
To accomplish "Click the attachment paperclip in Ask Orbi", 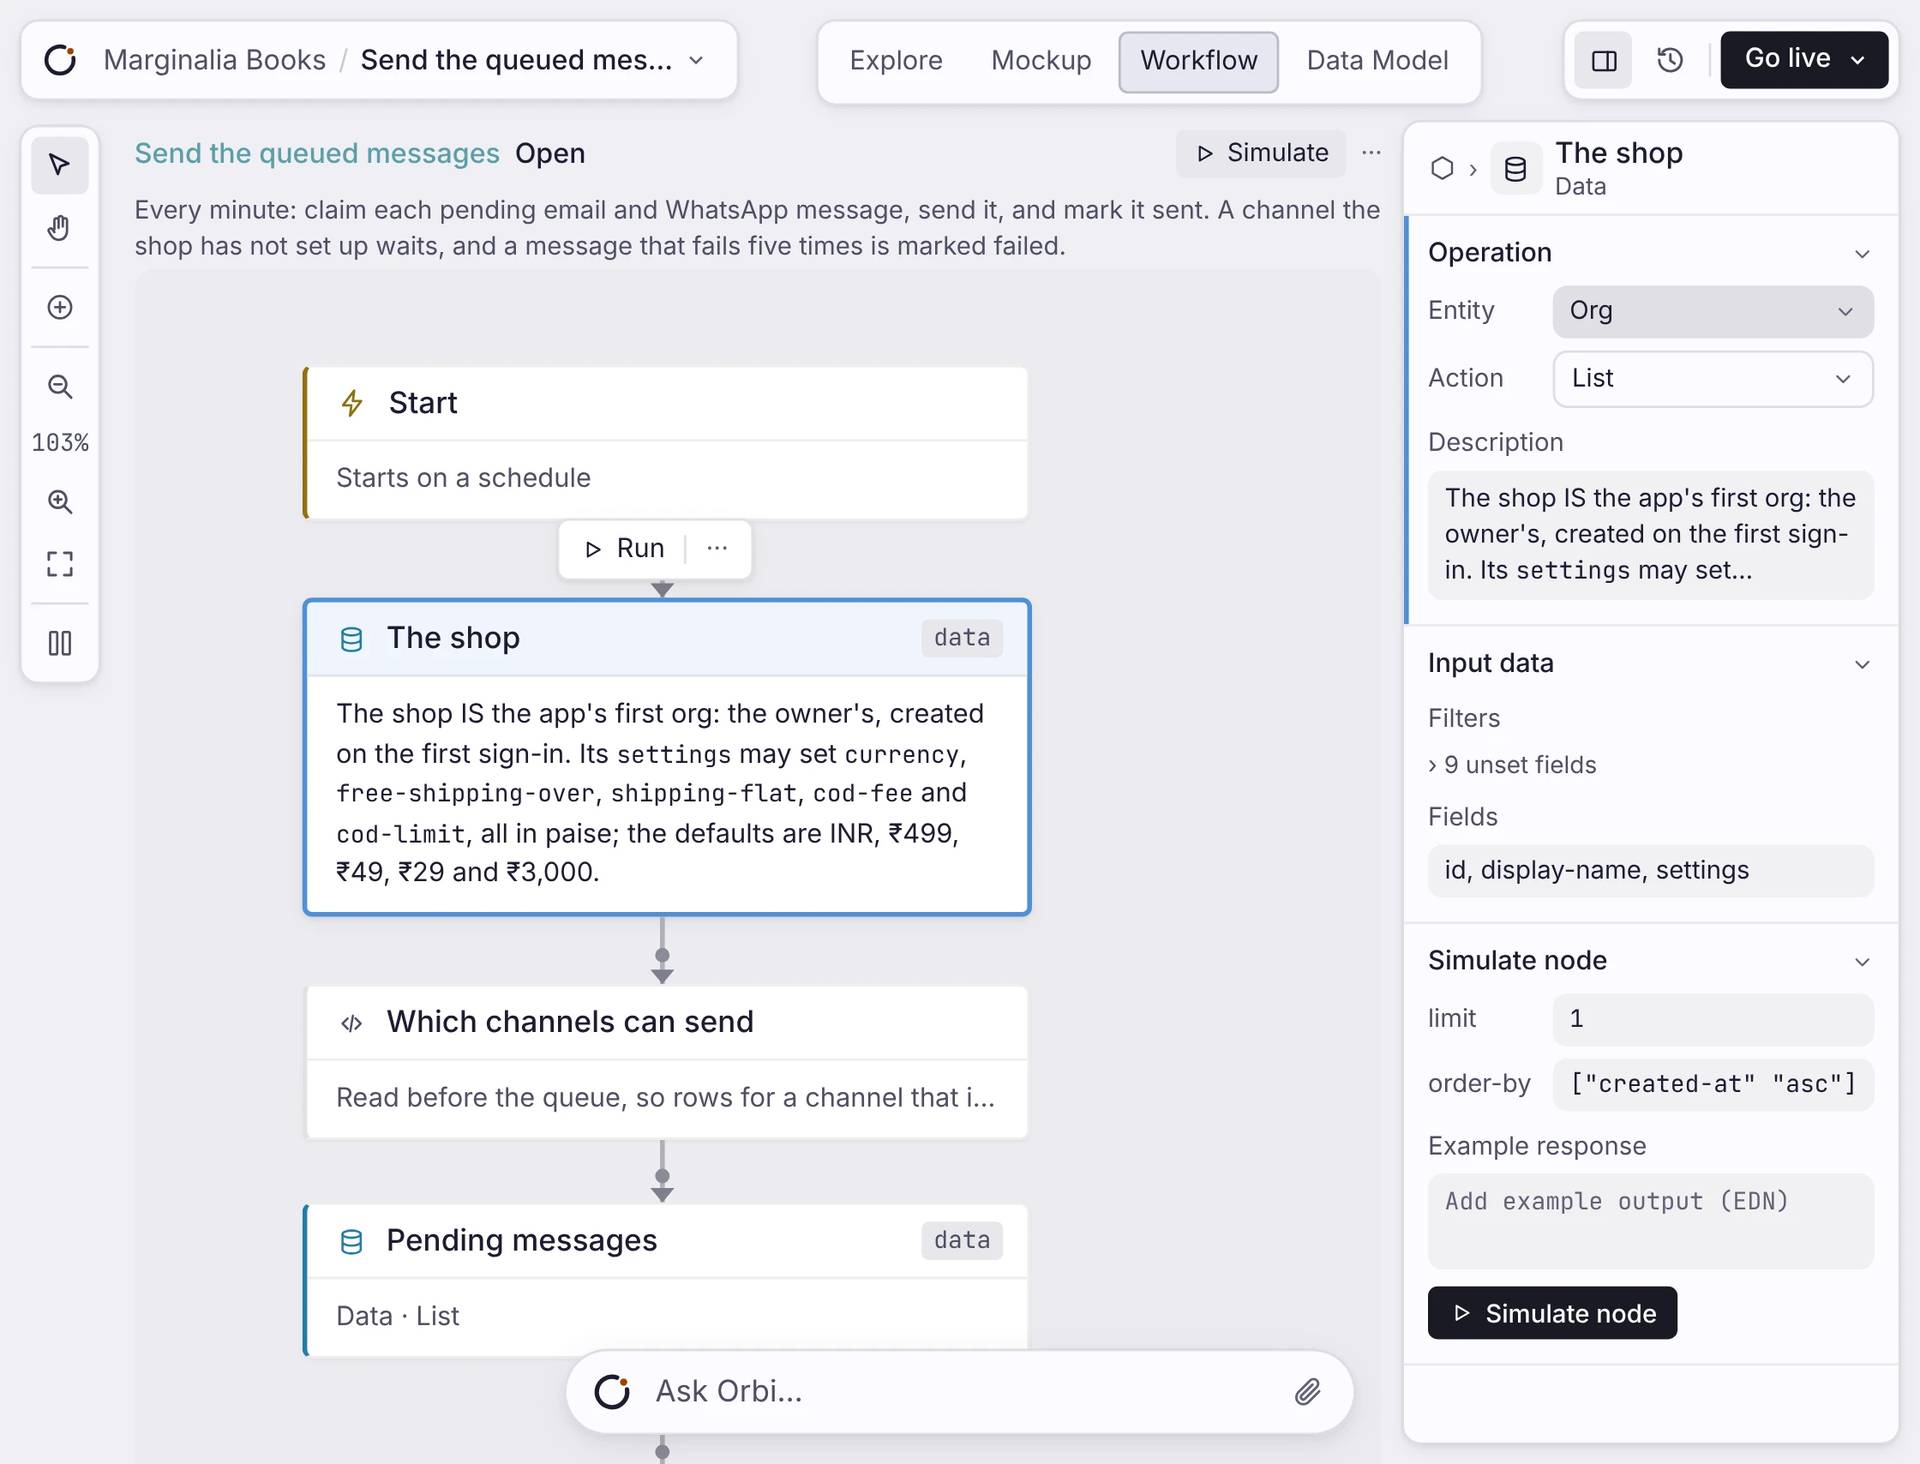I will pyautogui.click(x=1307, y=1391).
